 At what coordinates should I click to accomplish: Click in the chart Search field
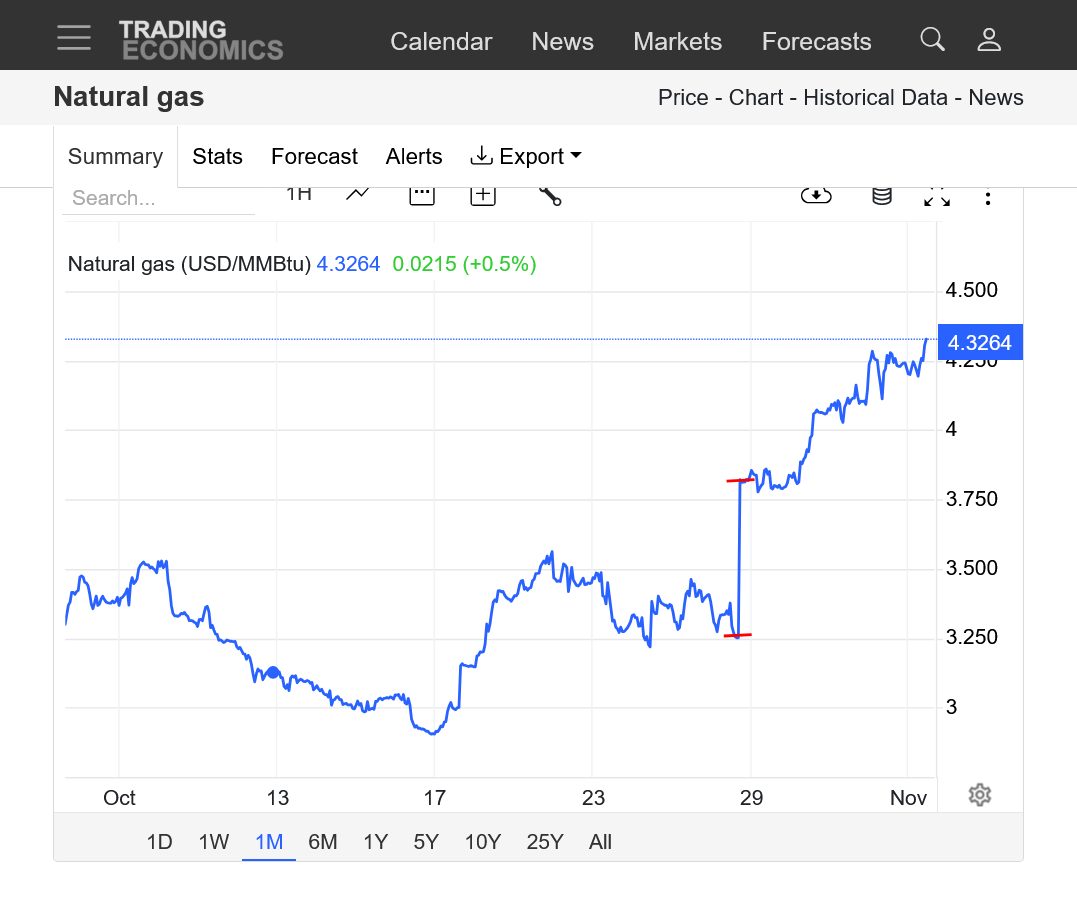[158, 199]
